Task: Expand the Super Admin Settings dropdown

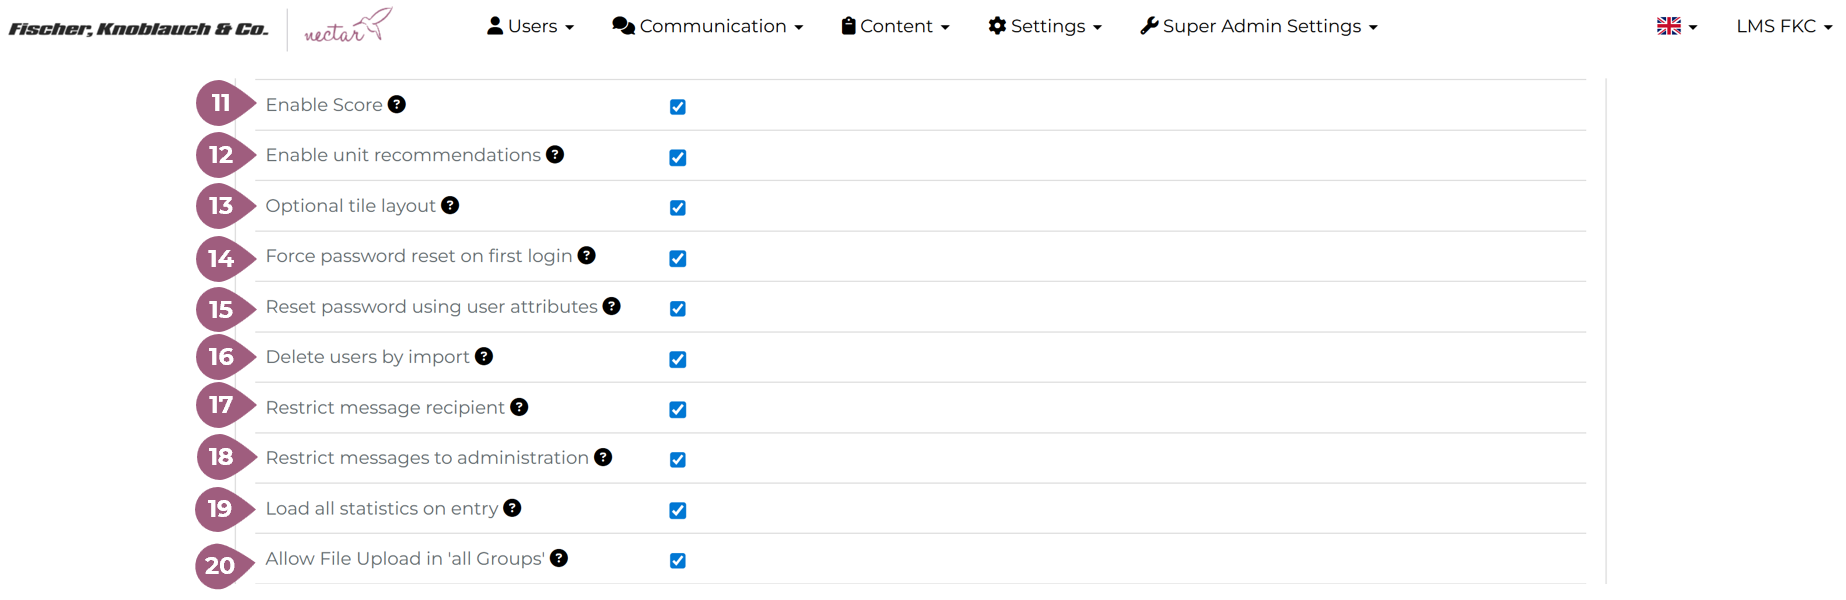Action: [x=1259, y=27]
